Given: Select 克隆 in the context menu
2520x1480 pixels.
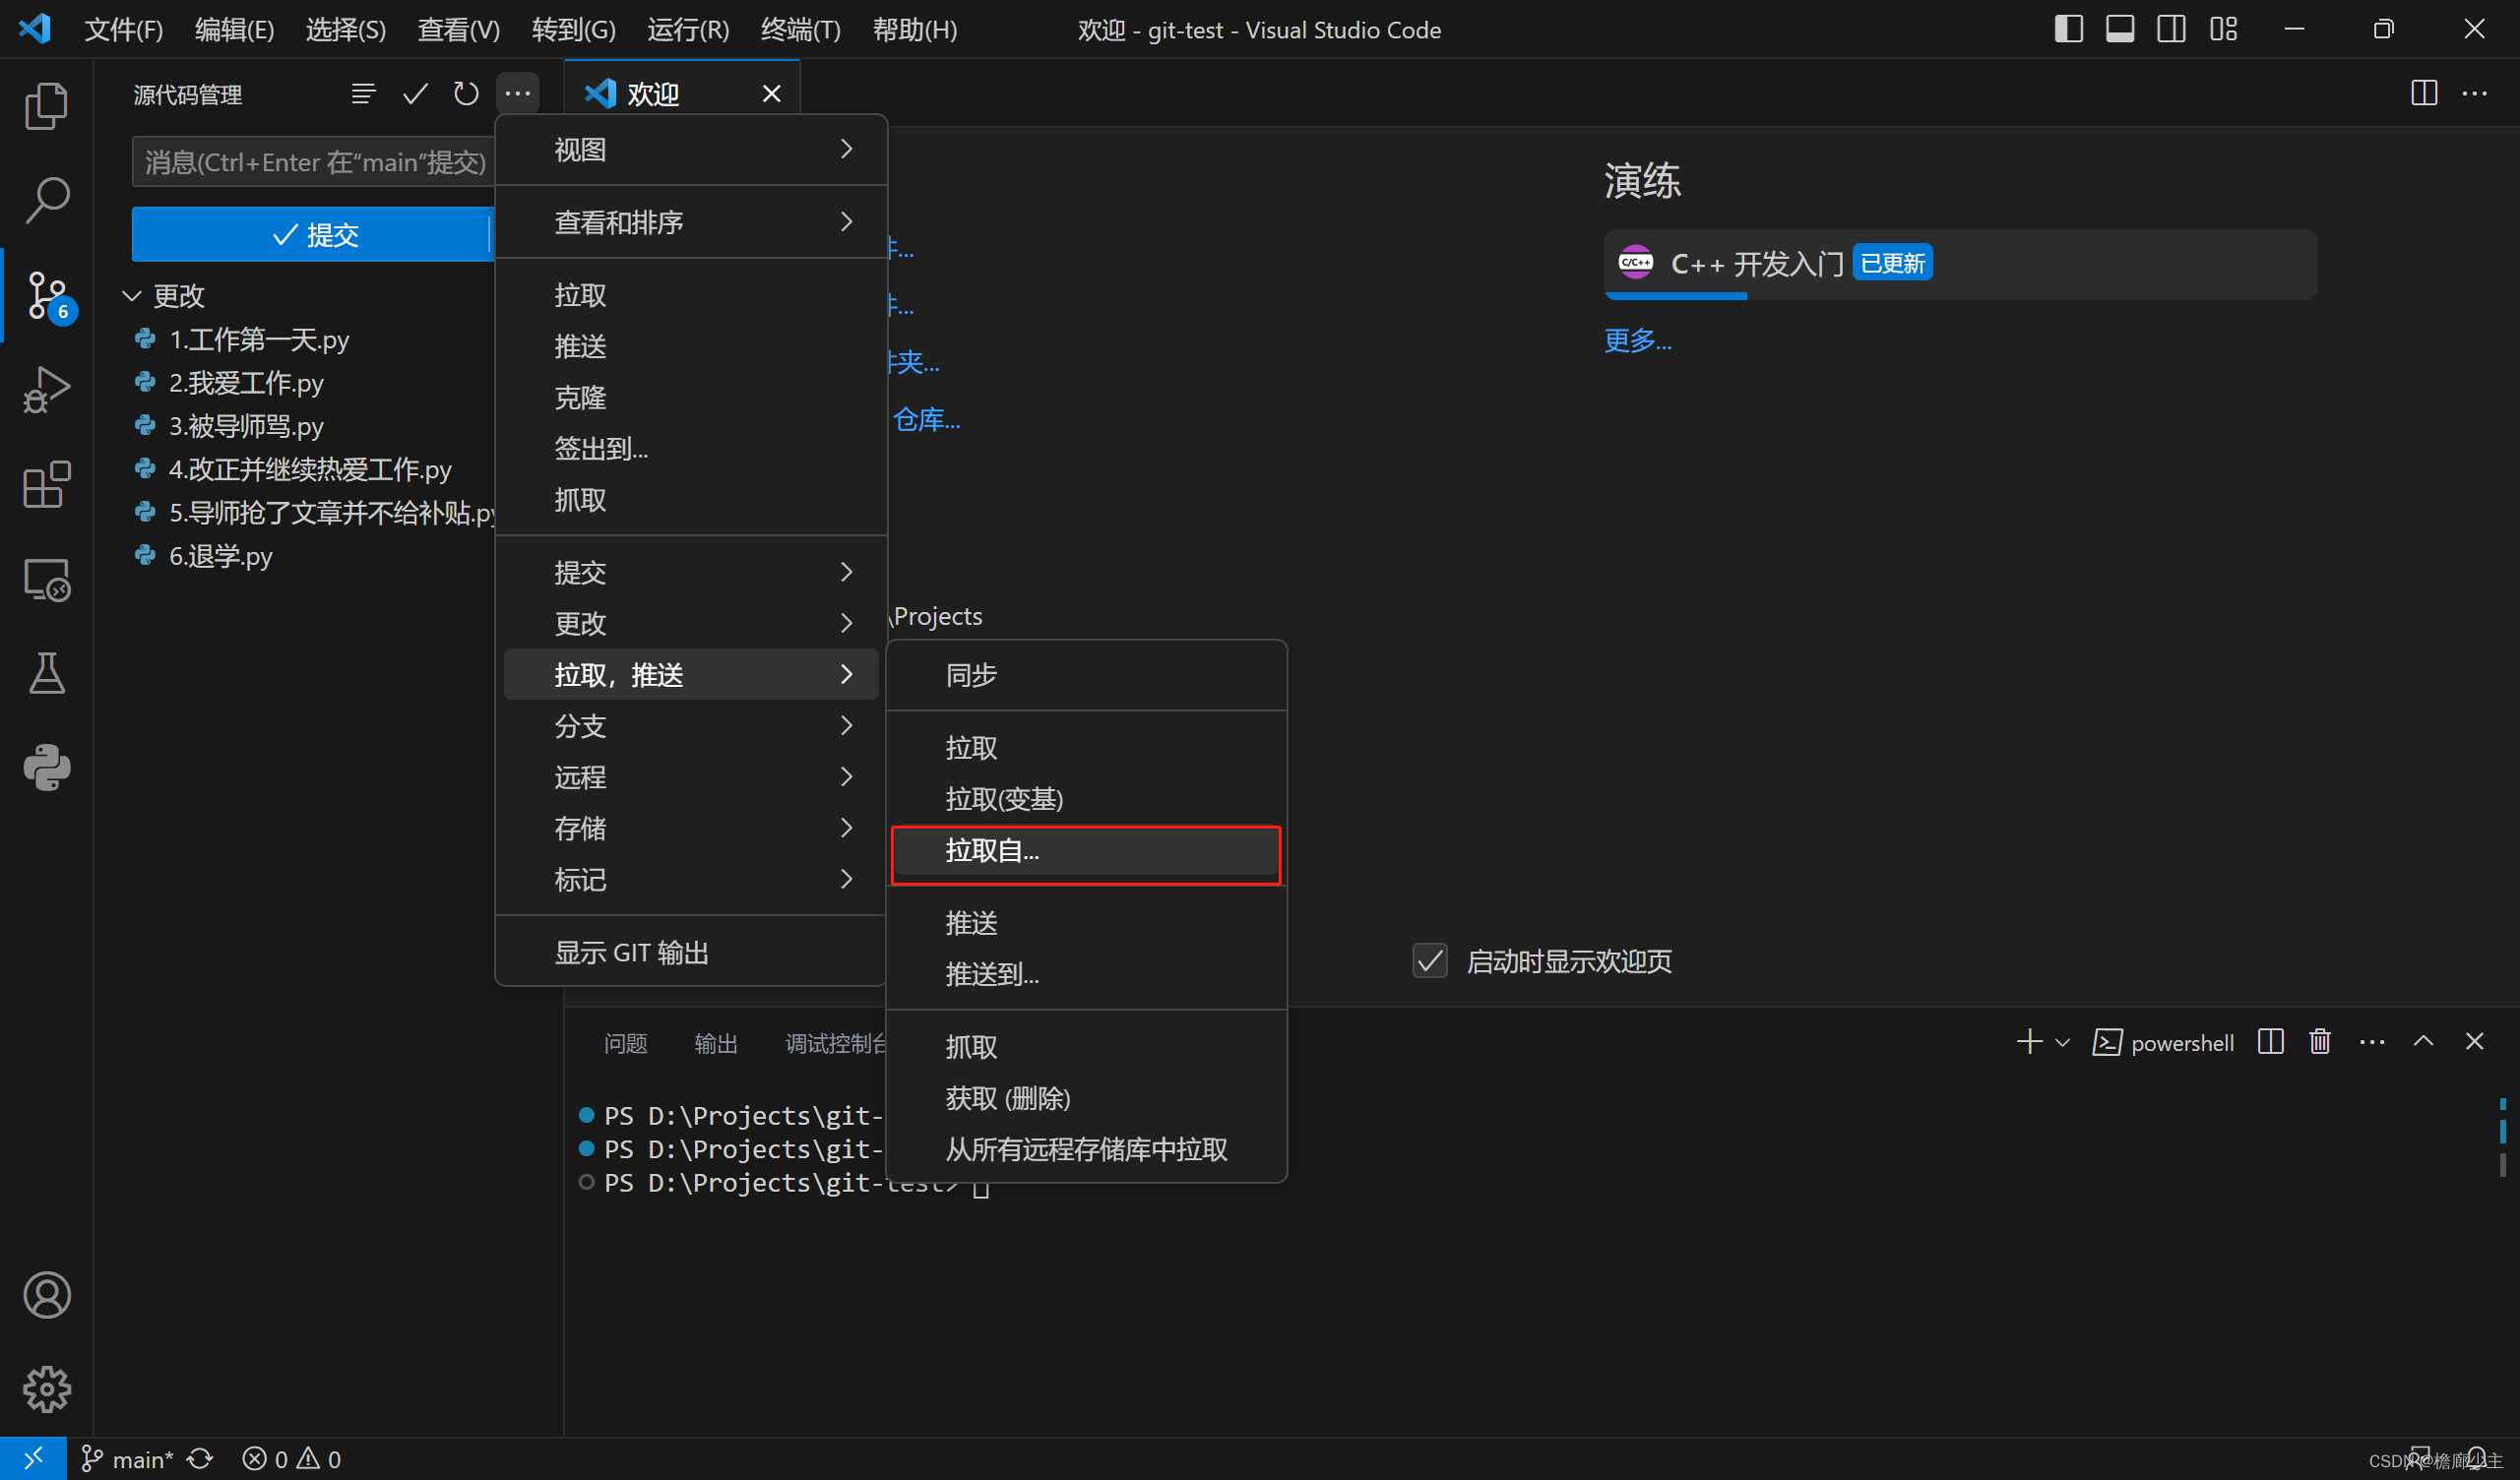Looking at the screenshot, I should coord(691,398).
